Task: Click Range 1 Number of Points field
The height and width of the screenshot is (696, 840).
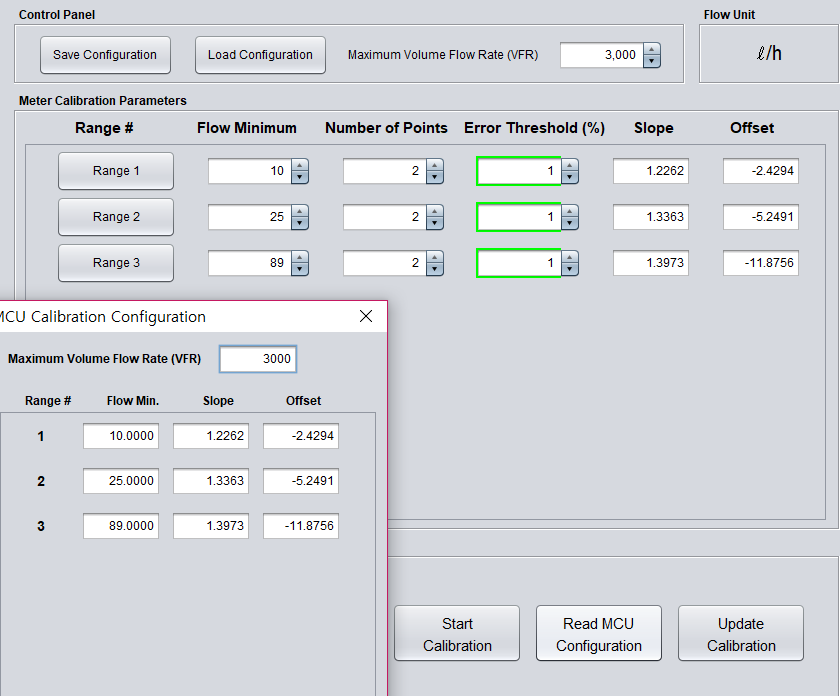Action: 385,171
